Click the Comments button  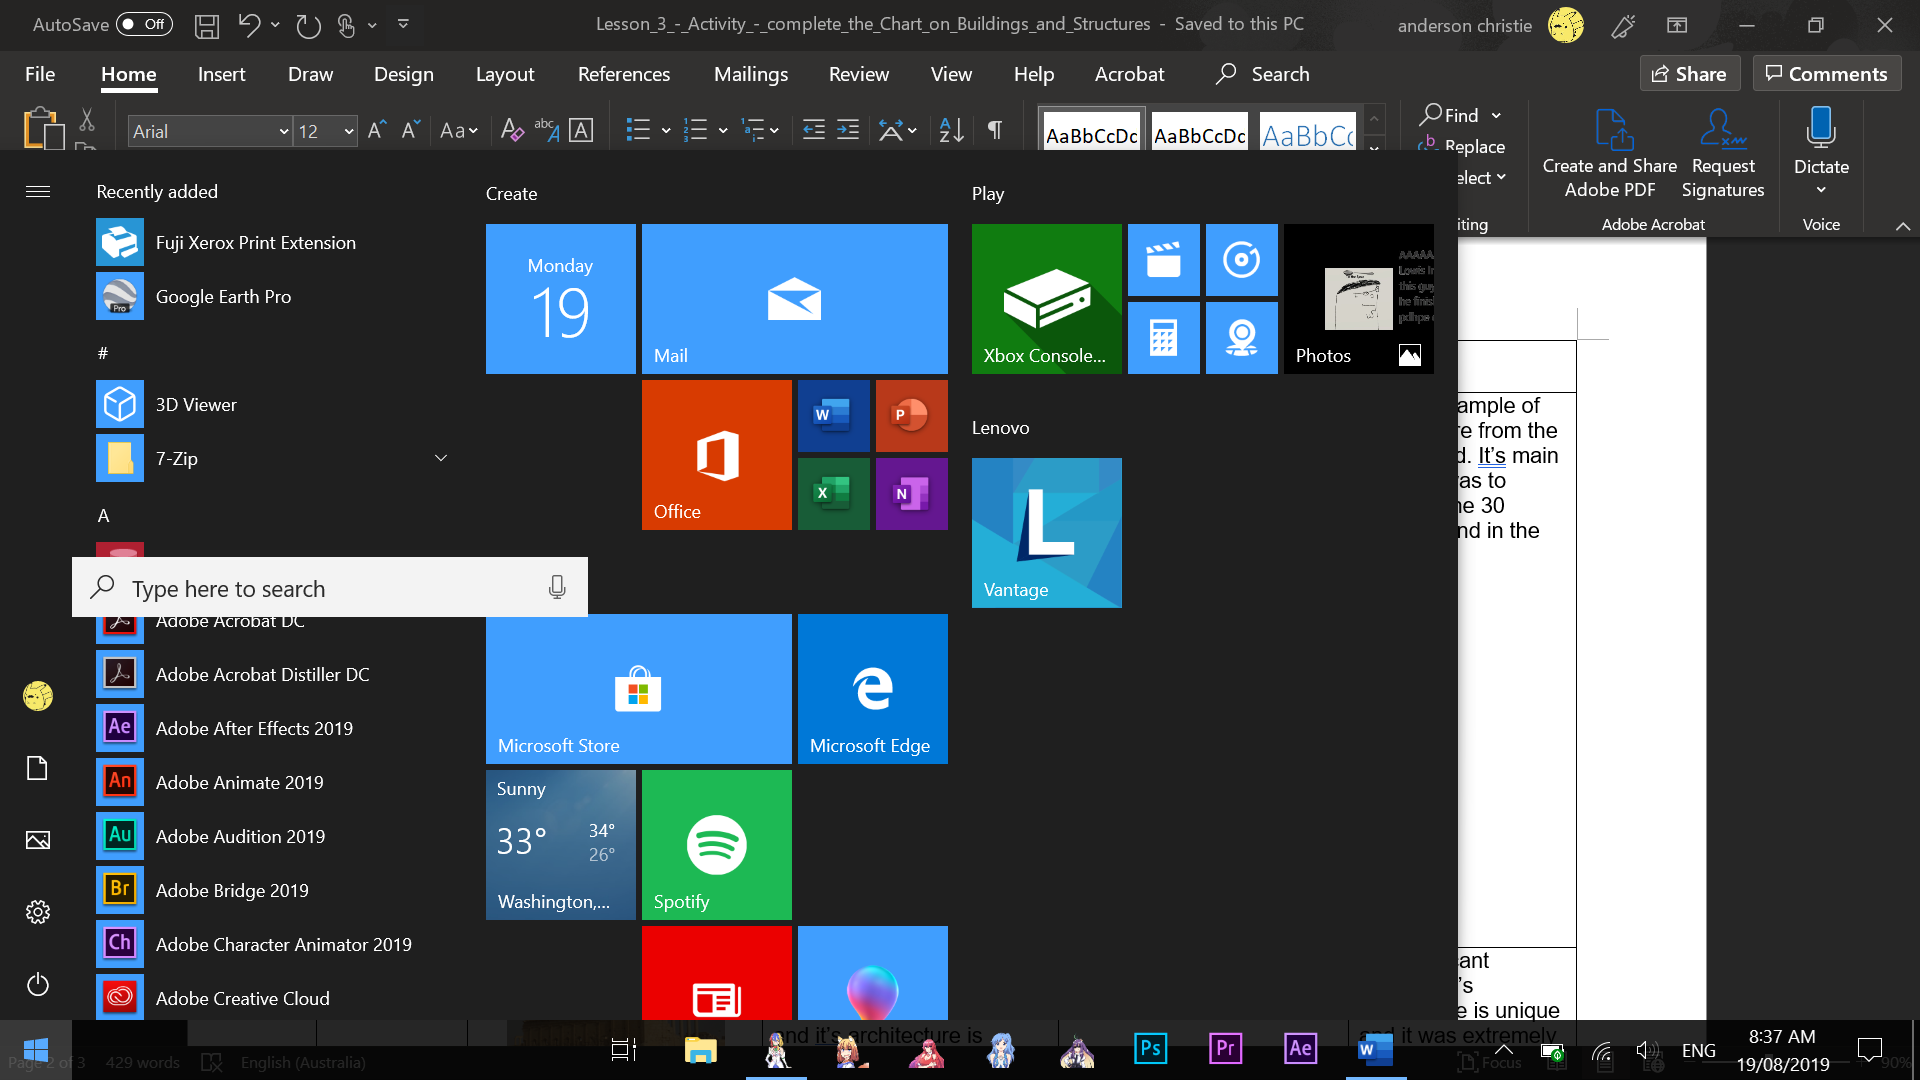[1826, 73]
